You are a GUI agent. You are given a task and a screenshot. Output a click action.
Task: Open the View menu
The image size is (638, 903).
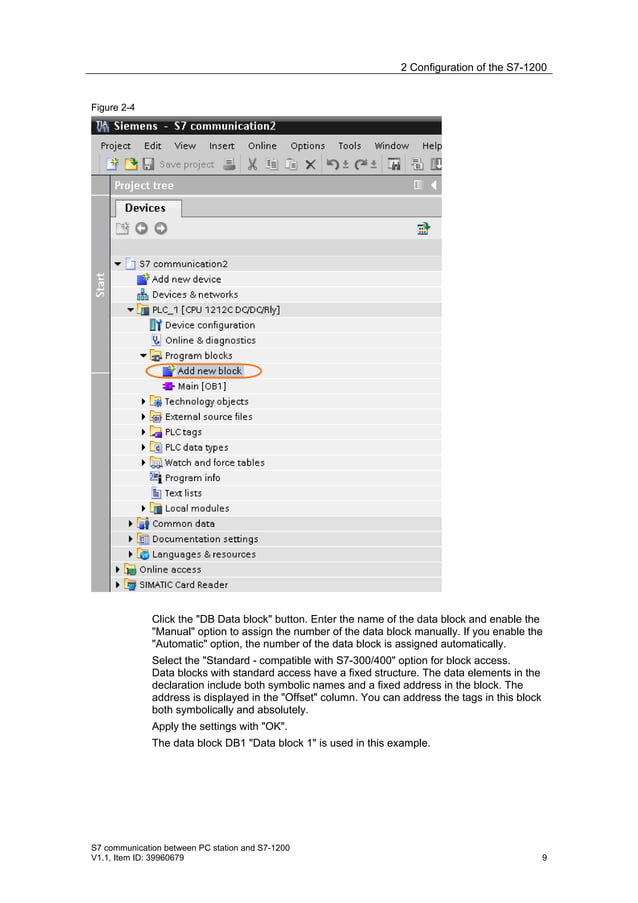pos(185,146)
